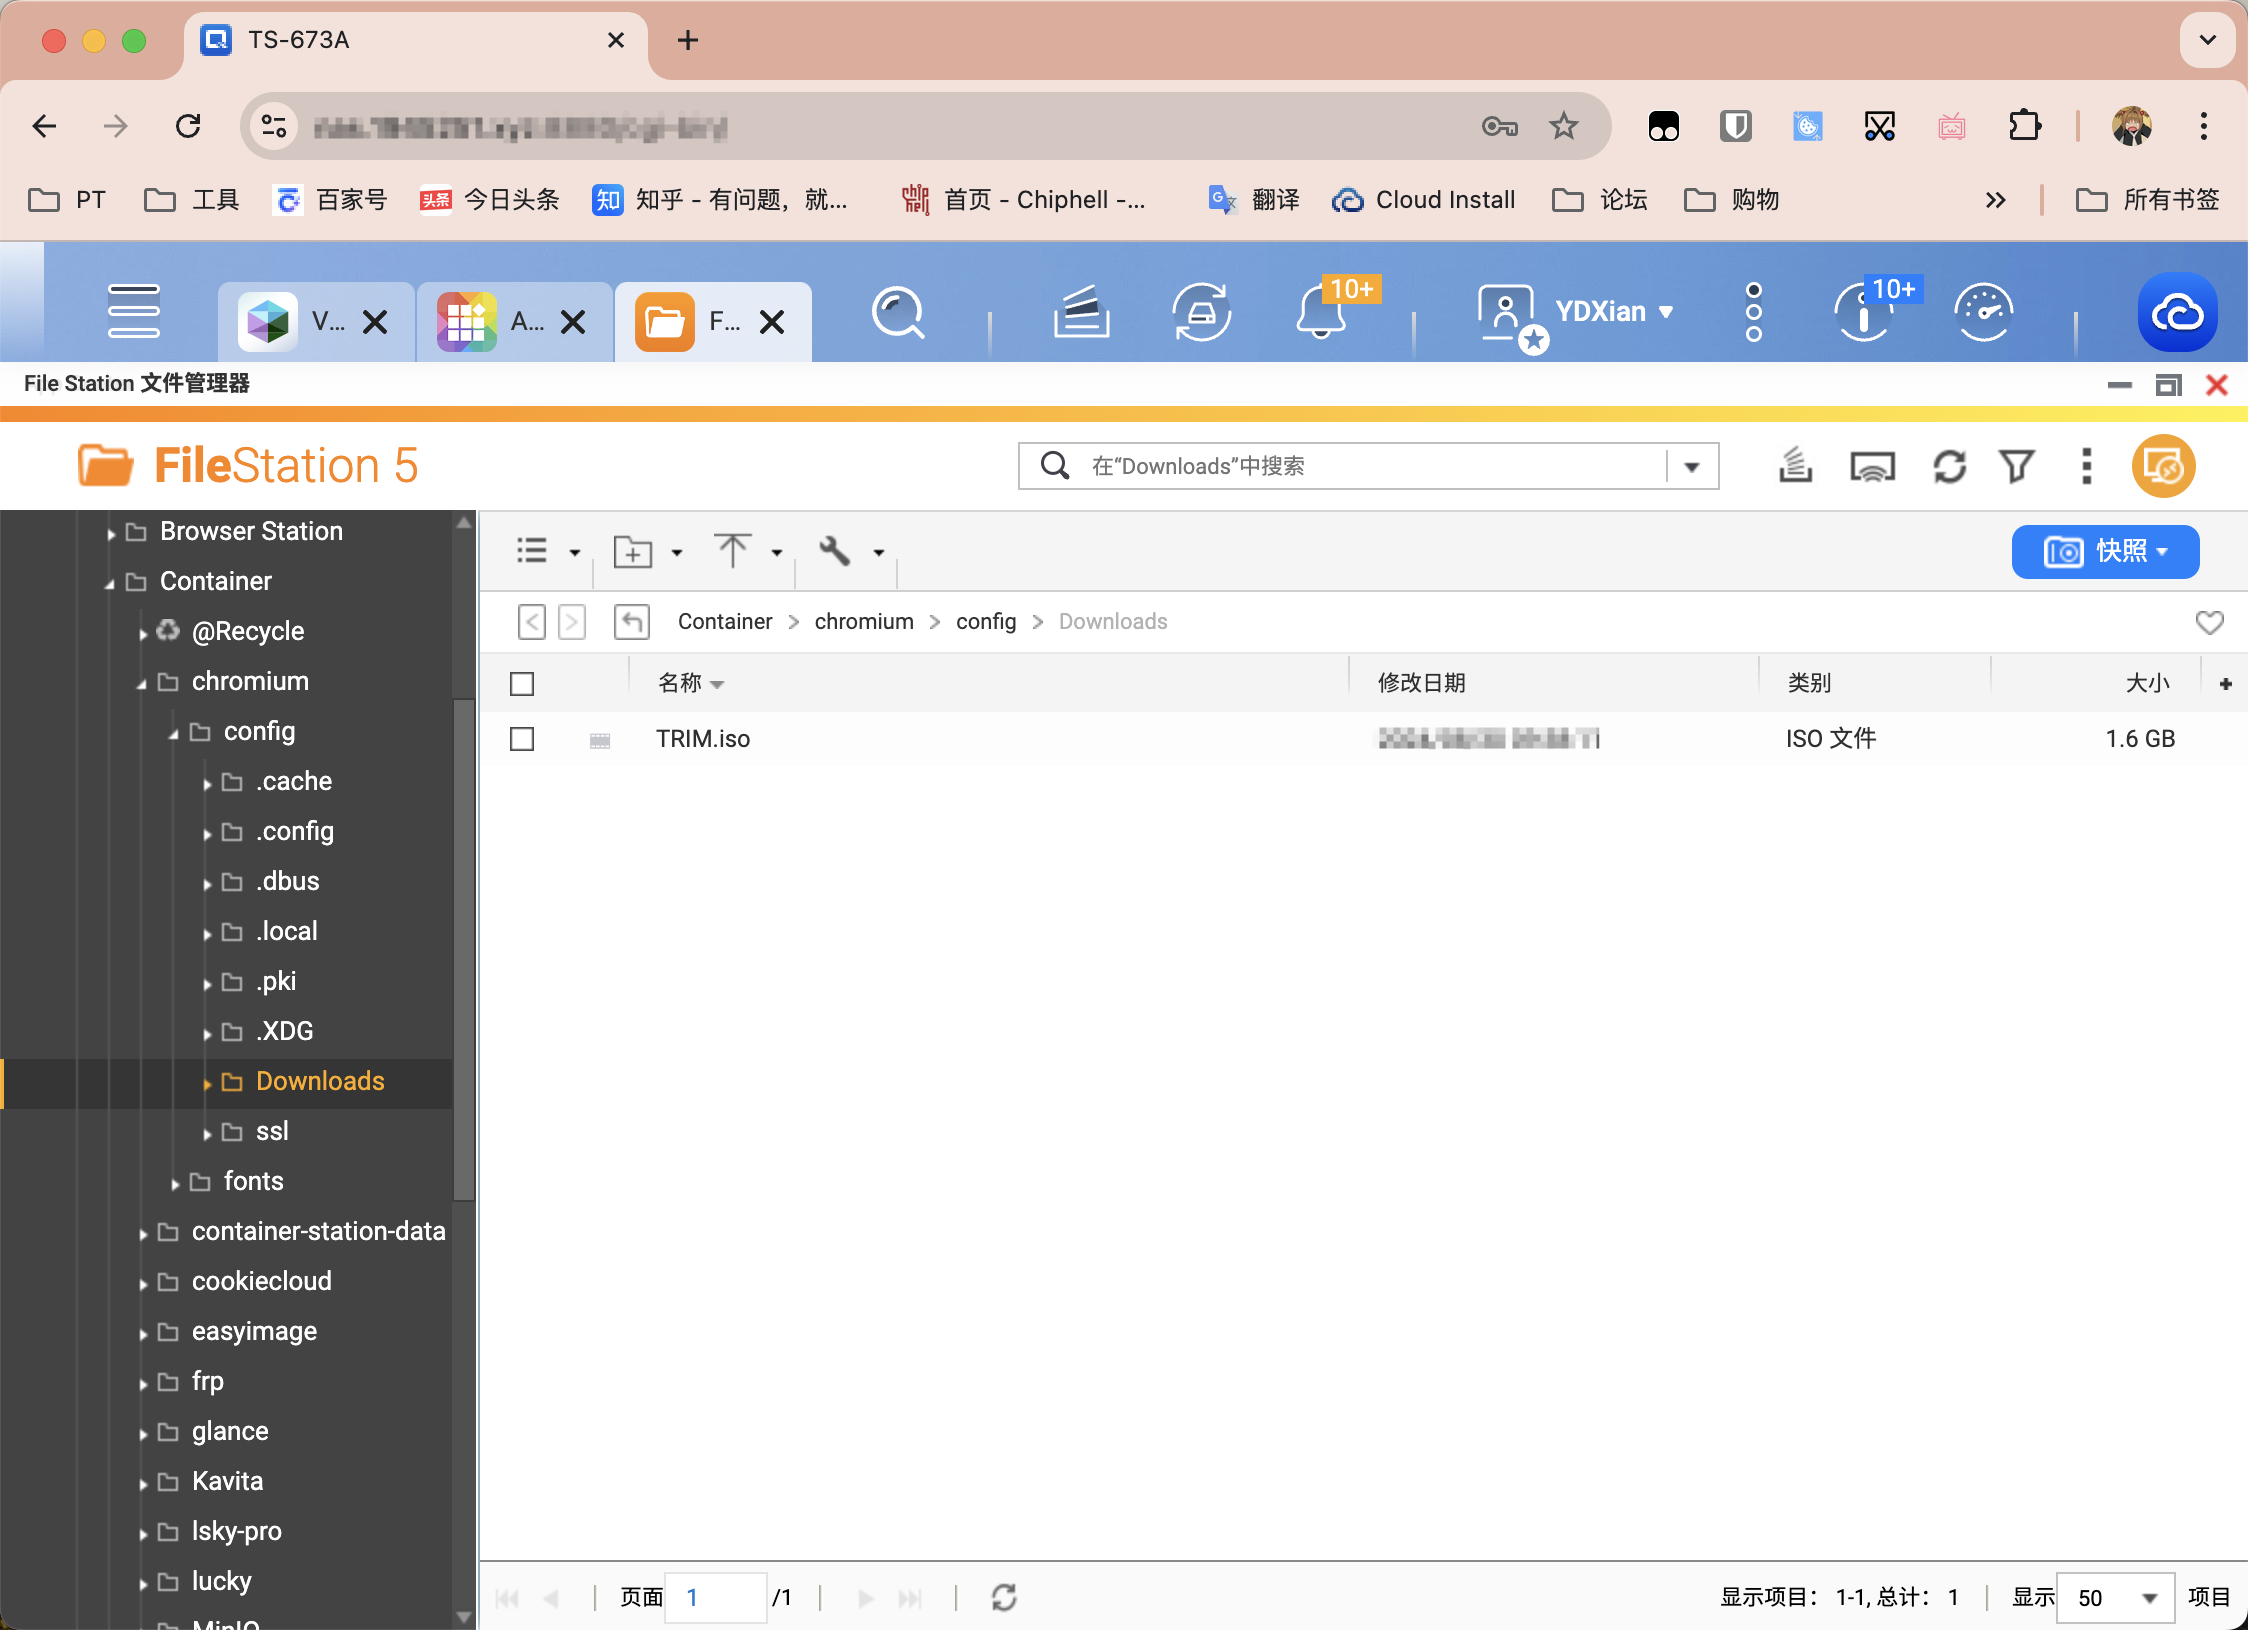Open Chrome extensions puzzle icon
2248x1630 pixels.
click(2024, 126)
